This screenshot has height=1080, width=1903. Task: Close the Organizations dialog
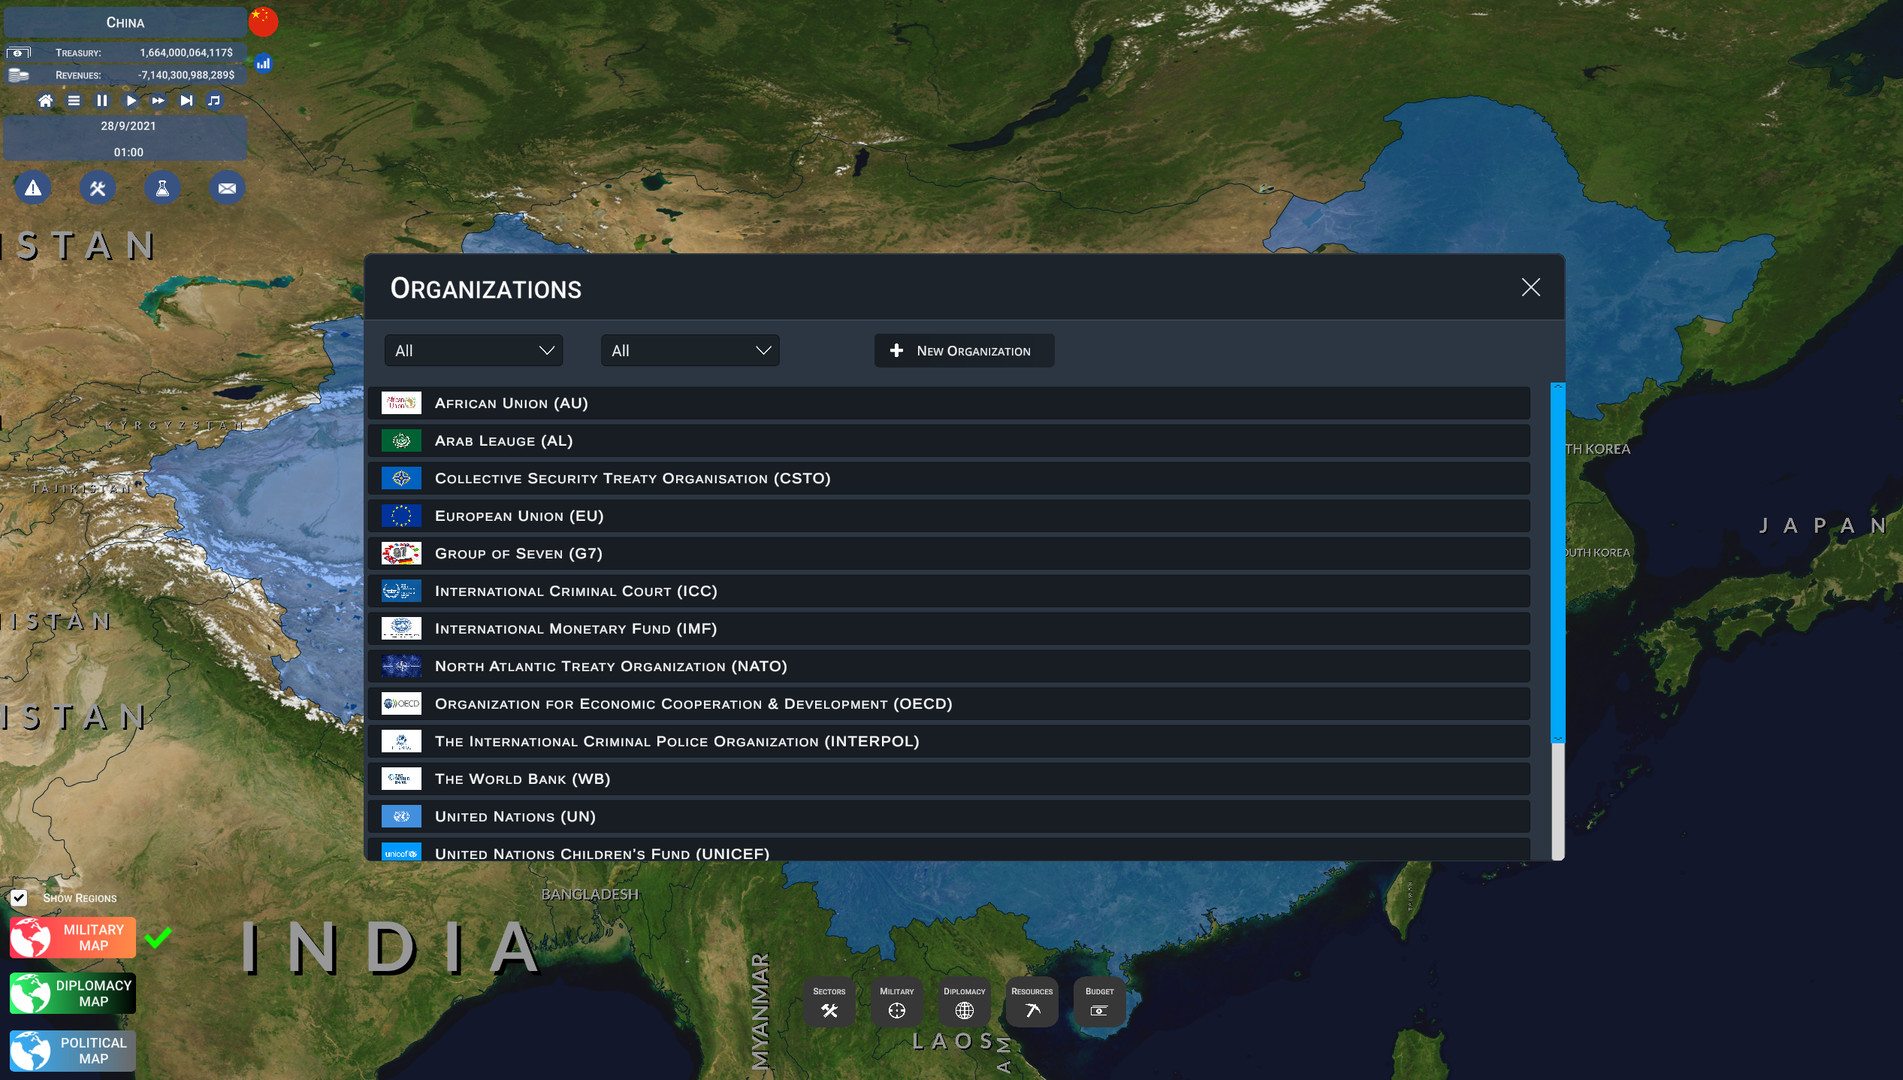1530,288
